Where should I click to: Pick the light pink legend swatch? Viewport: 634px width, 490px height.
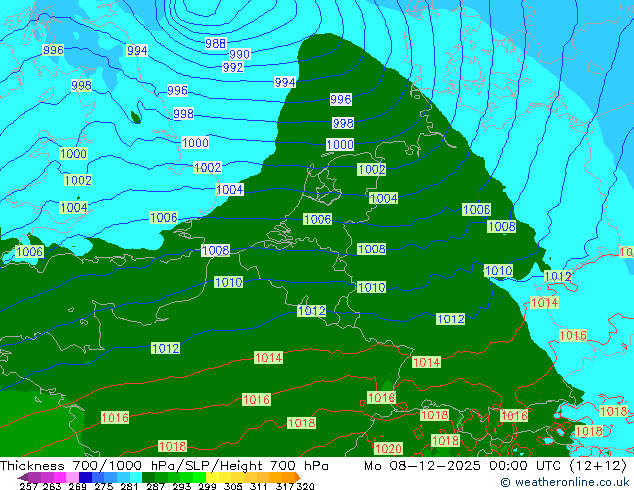tap(72, 477)
